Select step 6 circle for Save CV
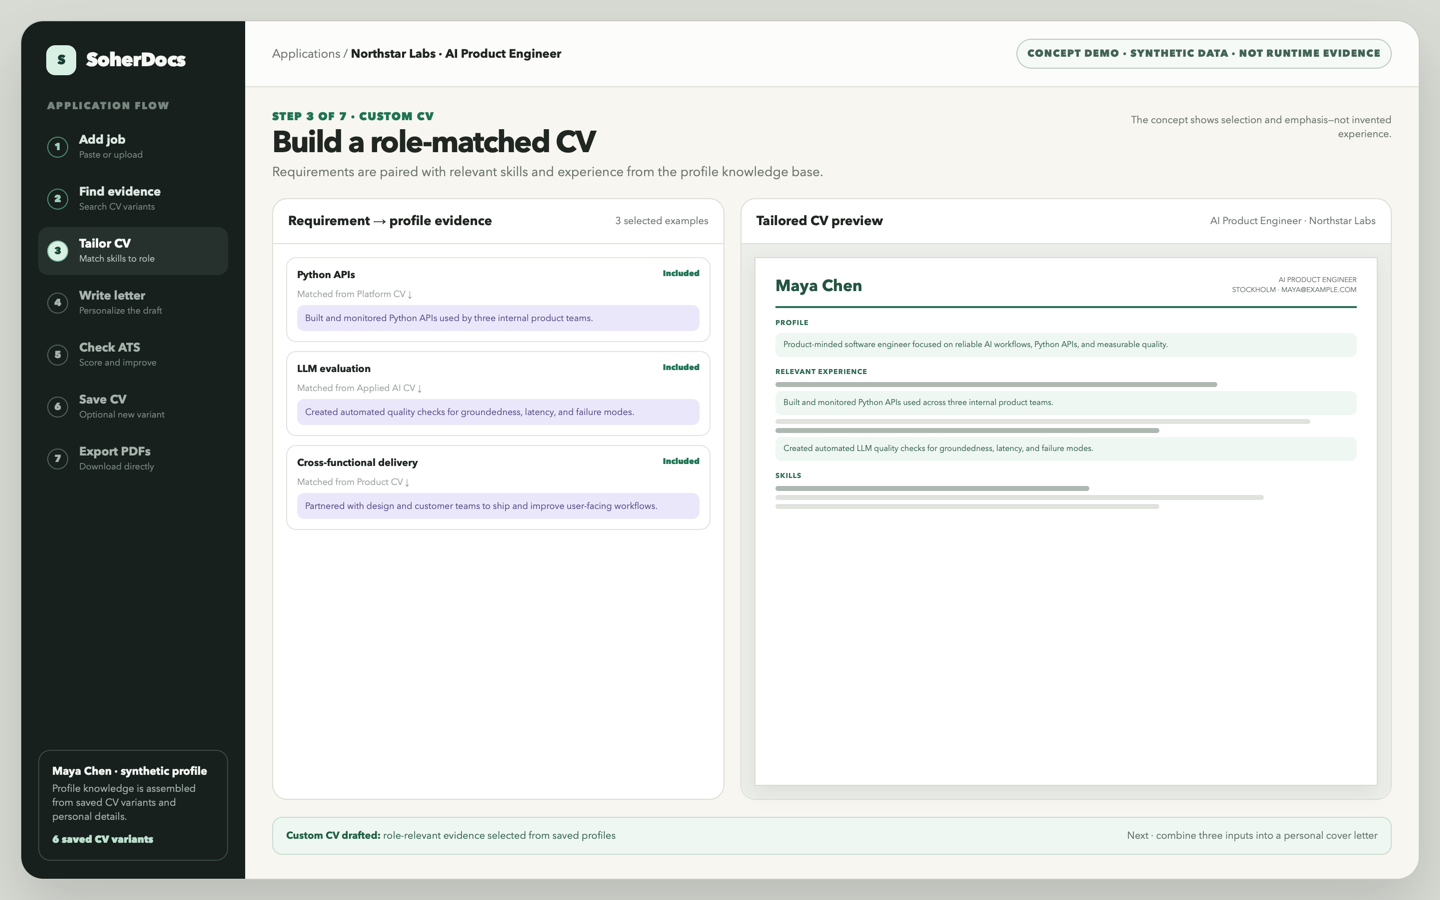 click(58, 407)
